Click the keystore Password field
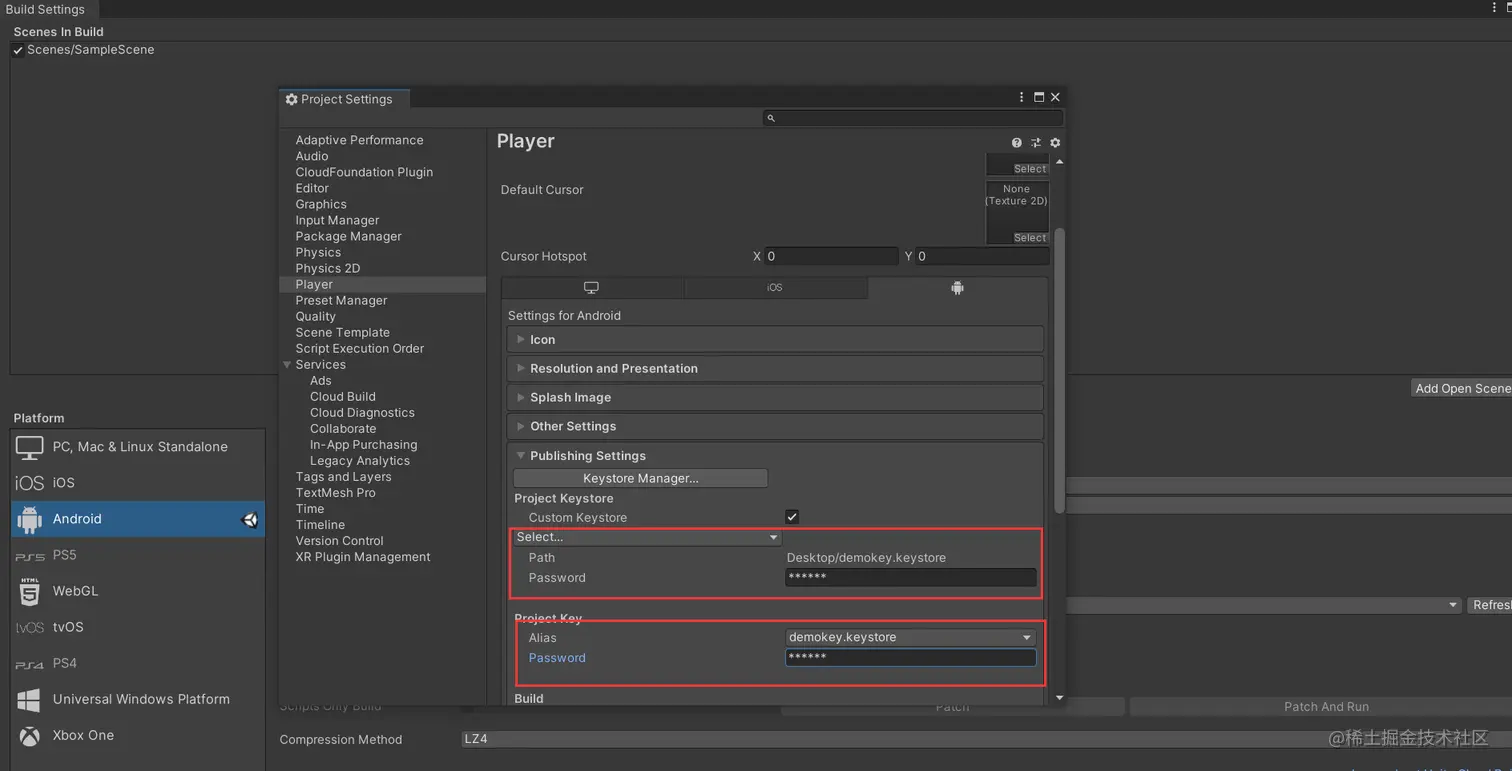Screen dimensions: 1512x771 910,577
